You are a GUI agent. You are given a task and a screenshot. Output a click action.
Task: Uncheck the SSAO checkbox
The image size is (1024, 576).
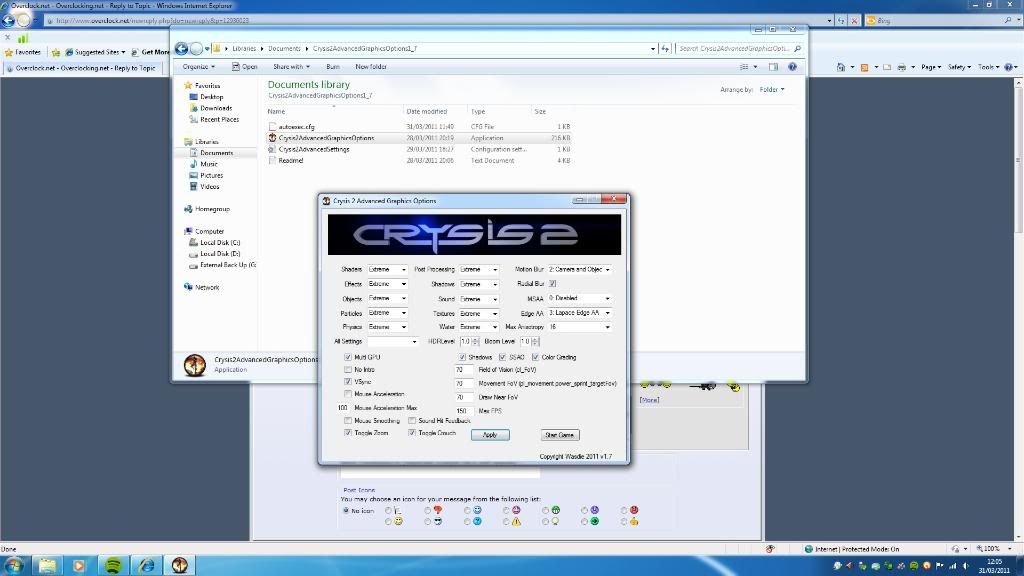[x=502, y=357]
